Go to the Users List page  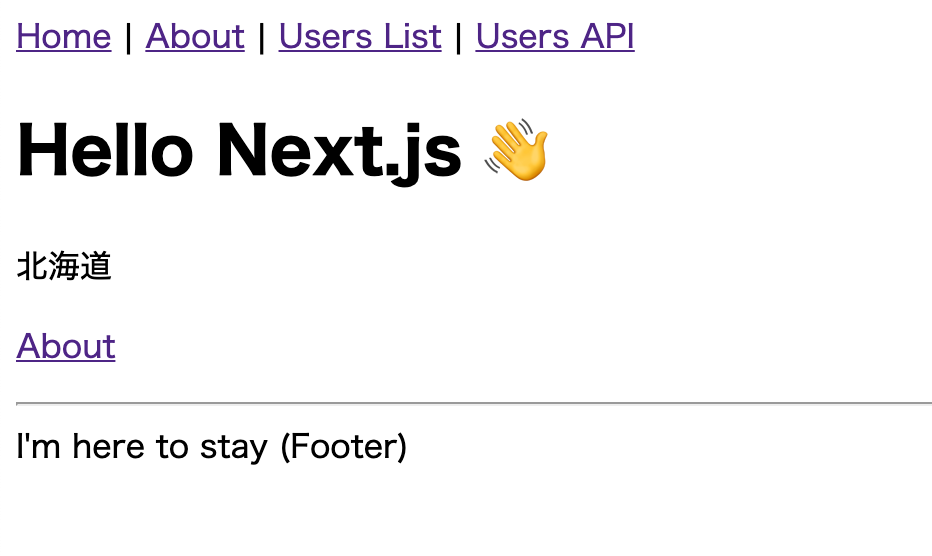pos(360,37)
